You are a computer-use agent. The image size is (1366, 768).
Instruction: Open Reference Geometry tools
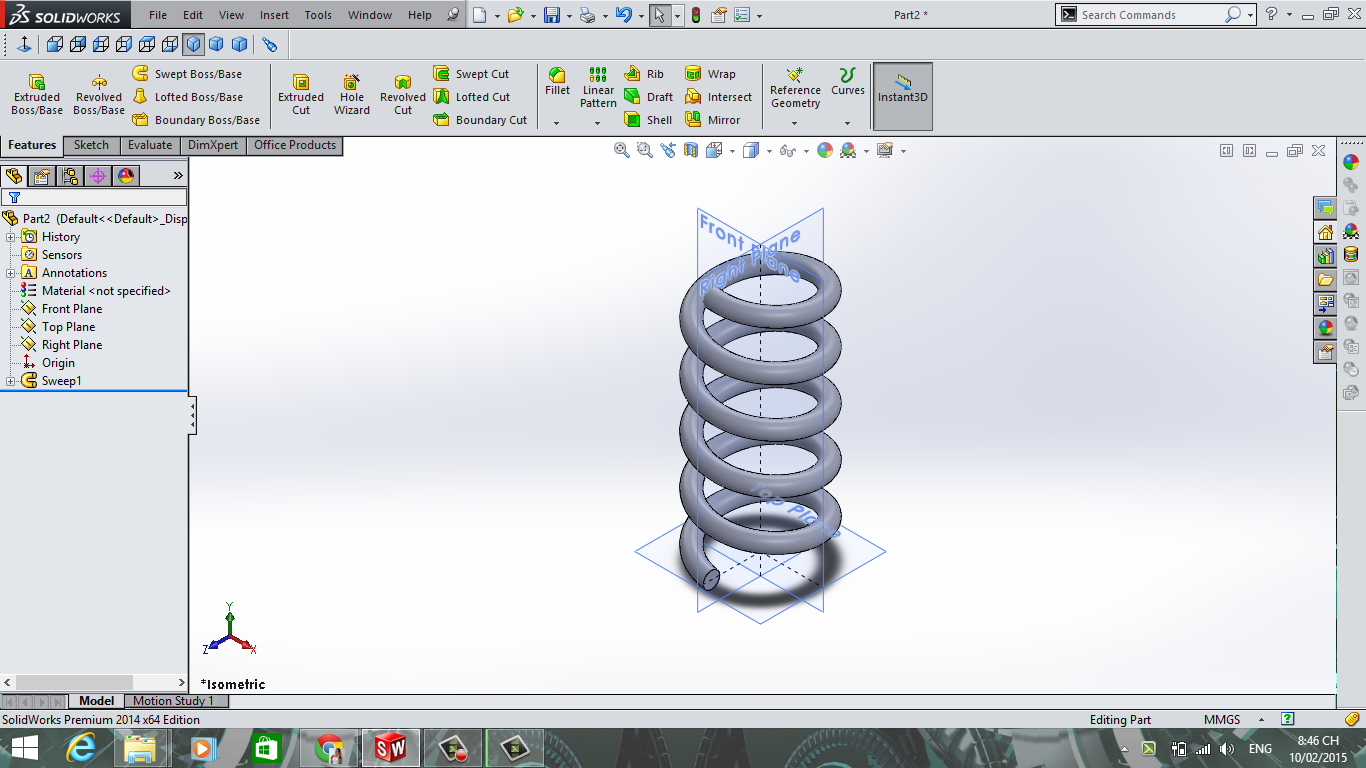795,88
